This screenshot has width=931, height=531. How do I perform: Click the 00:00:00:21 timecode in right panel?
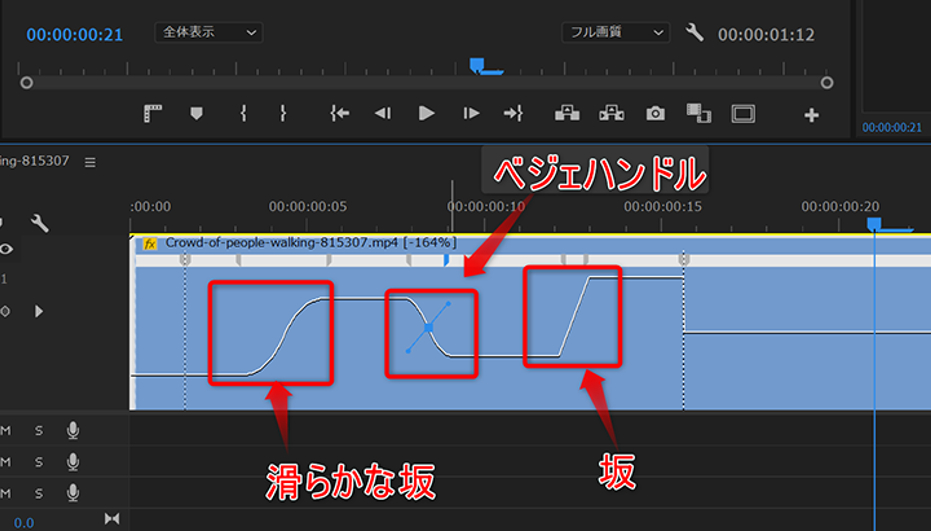point(892,127)
